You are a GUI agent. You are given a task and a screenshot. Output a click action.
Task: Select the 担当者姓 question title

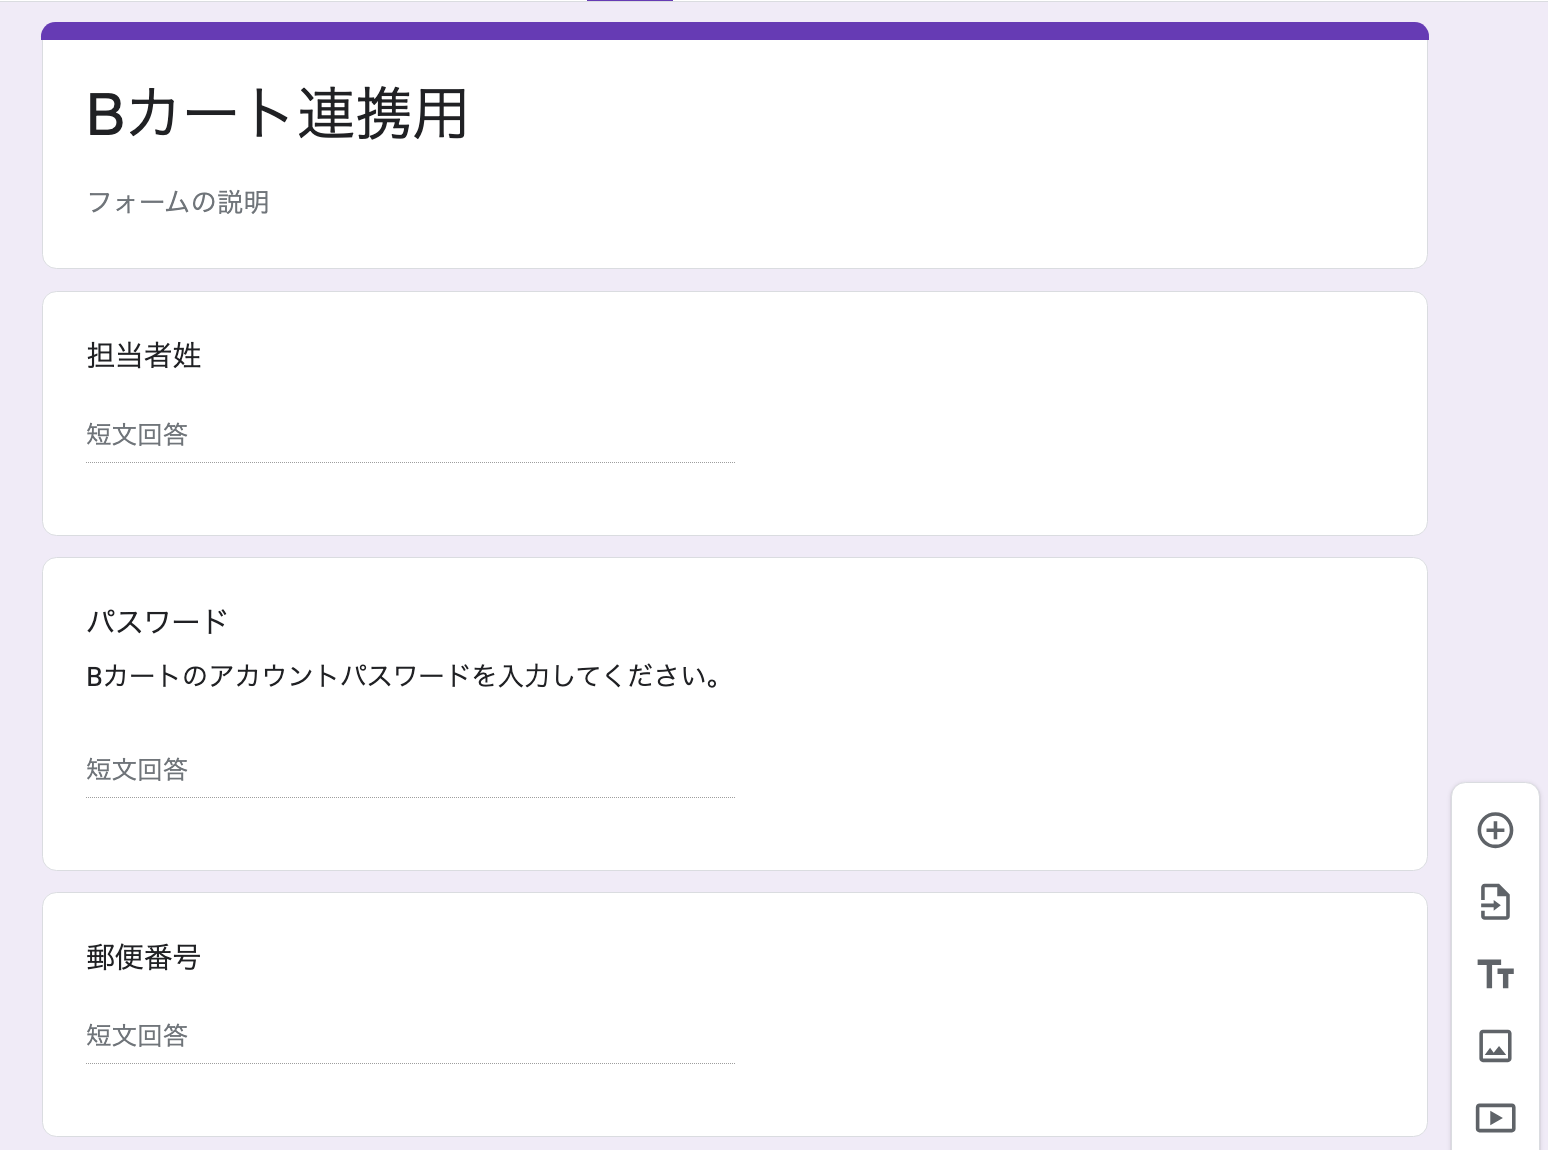[144, 355]
